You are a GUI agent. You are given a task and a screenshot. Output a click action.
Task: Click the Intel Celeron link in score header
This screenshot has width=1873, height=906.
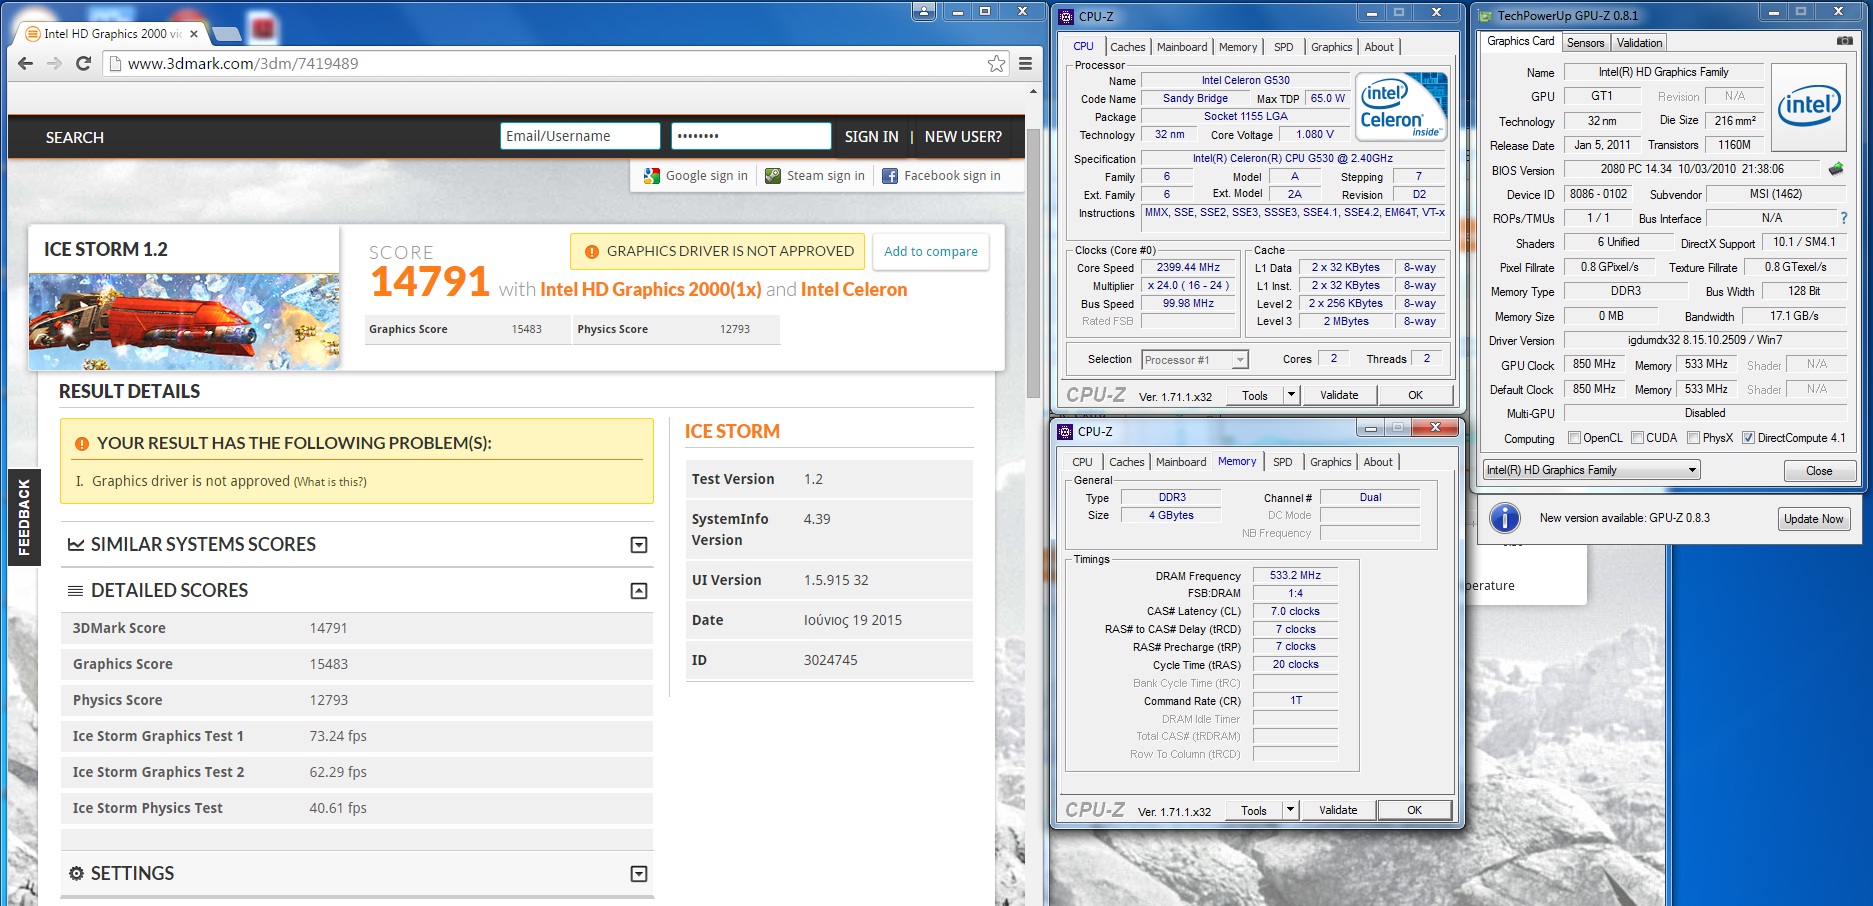point(854,289)
